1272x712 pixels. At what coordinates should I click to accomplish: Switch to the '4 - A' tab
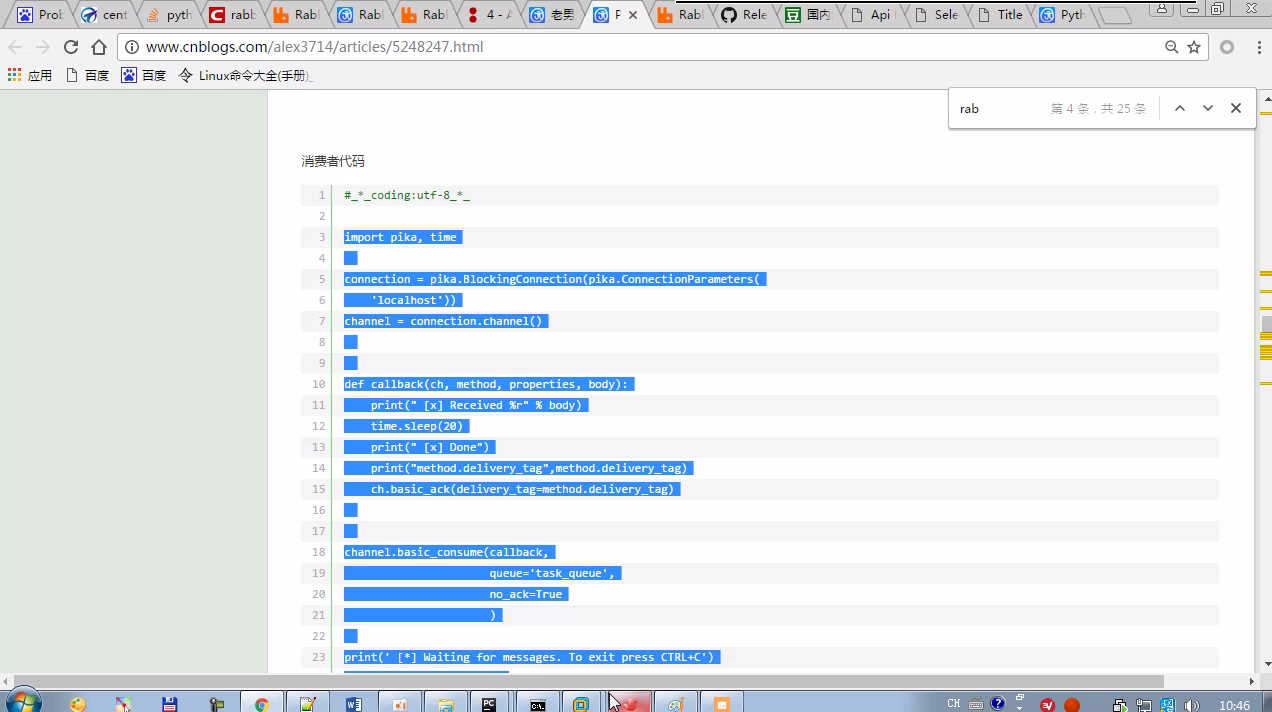[x=488, y=15]
